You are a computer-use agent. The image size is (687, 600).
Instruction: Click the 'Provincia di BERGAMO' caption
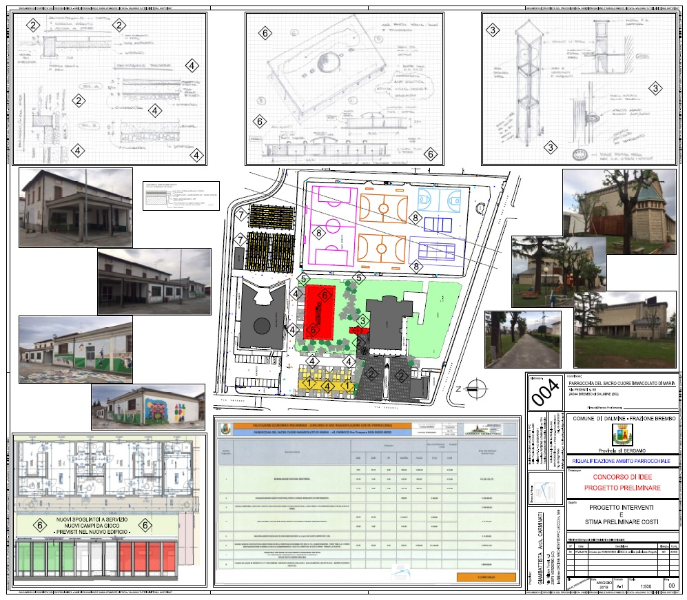pos(622,451)
